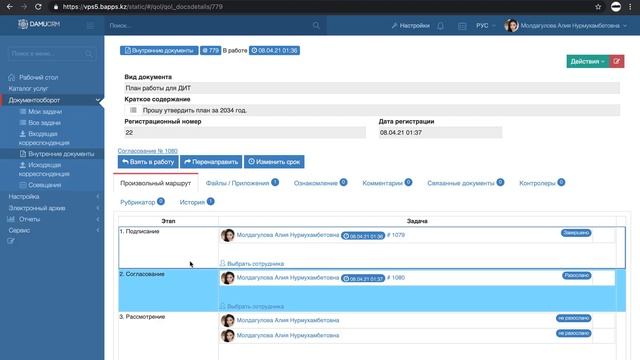The width and height of the screenshot is (640, 360).
Task: Open the РУС language dropdown
Action: click(x=485, y=25)
